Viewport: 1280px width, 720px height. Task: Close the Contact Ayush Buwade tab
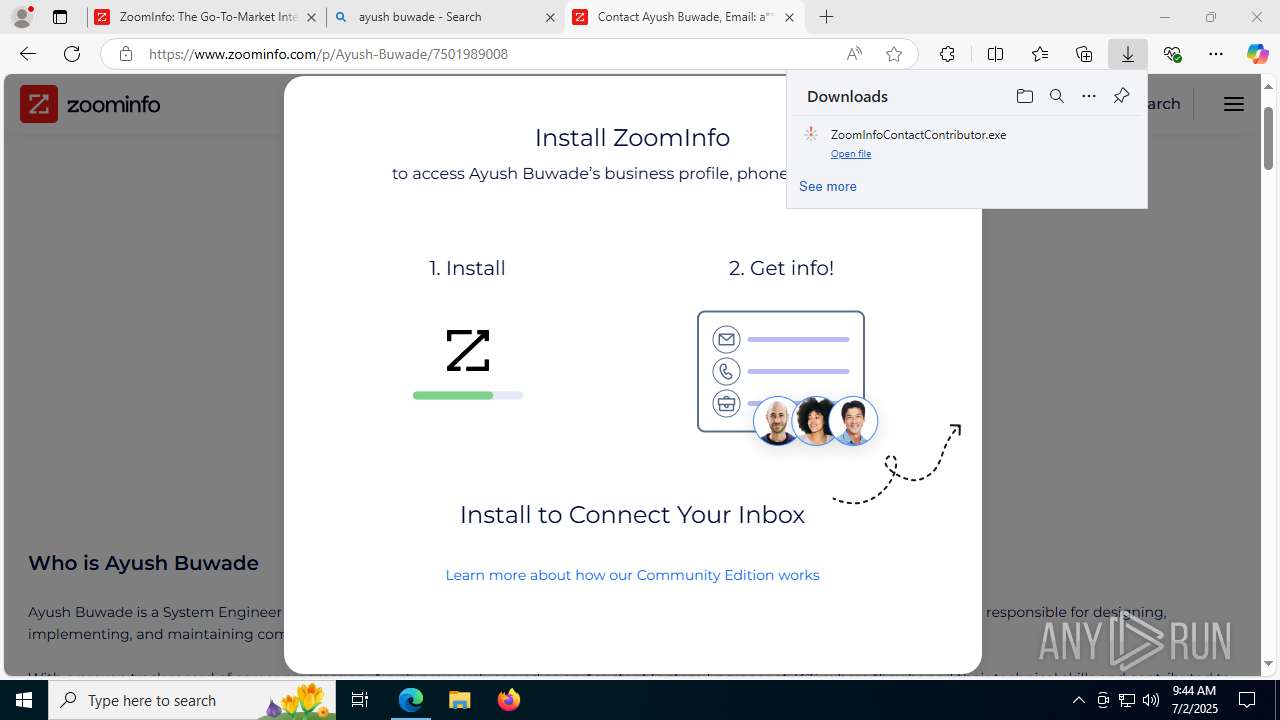coord(789,17)
